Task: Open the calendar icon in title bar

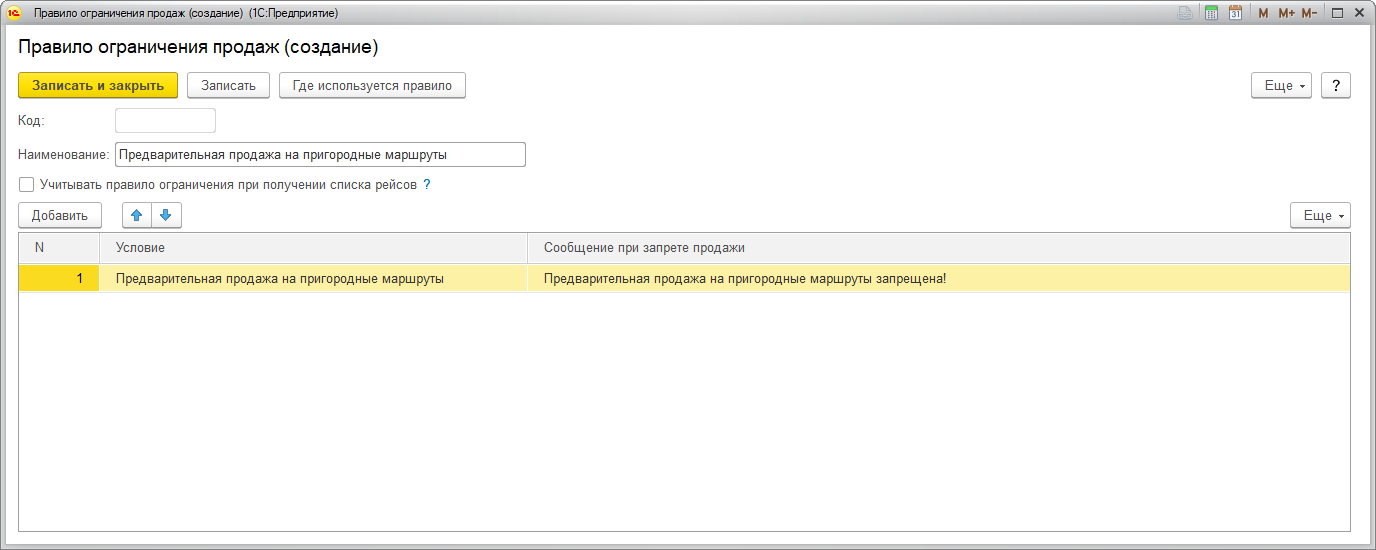Action: click(1235, 13)
